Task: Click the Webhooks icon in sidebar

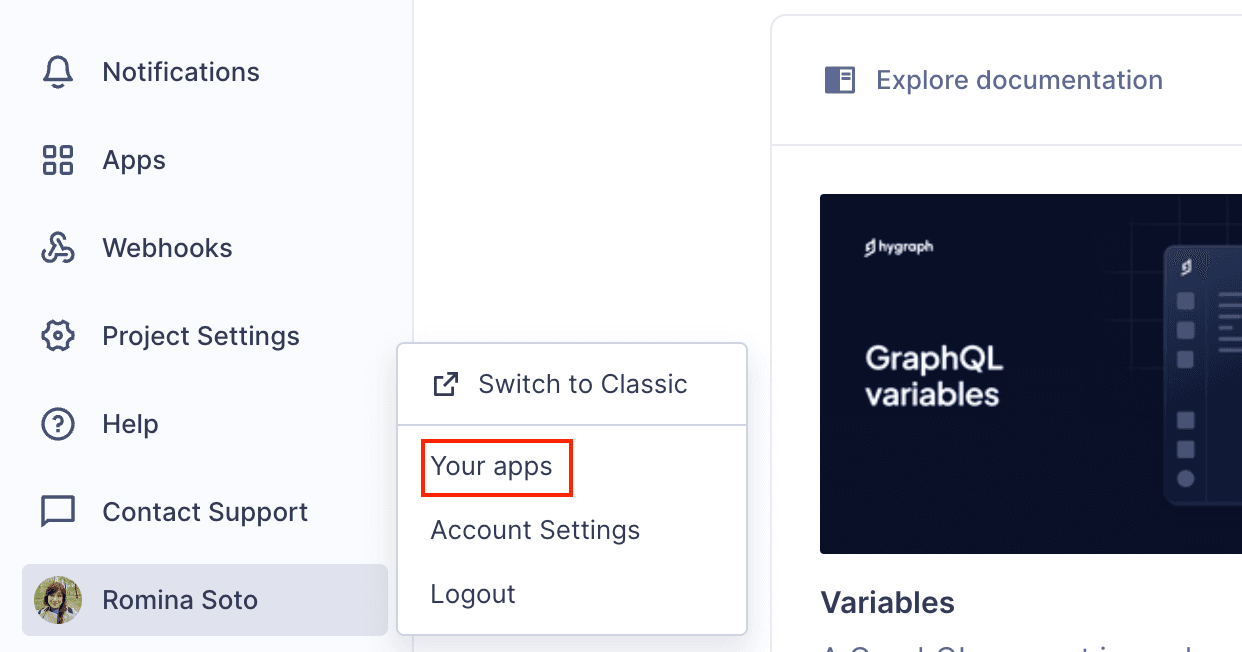Action: 58,248
